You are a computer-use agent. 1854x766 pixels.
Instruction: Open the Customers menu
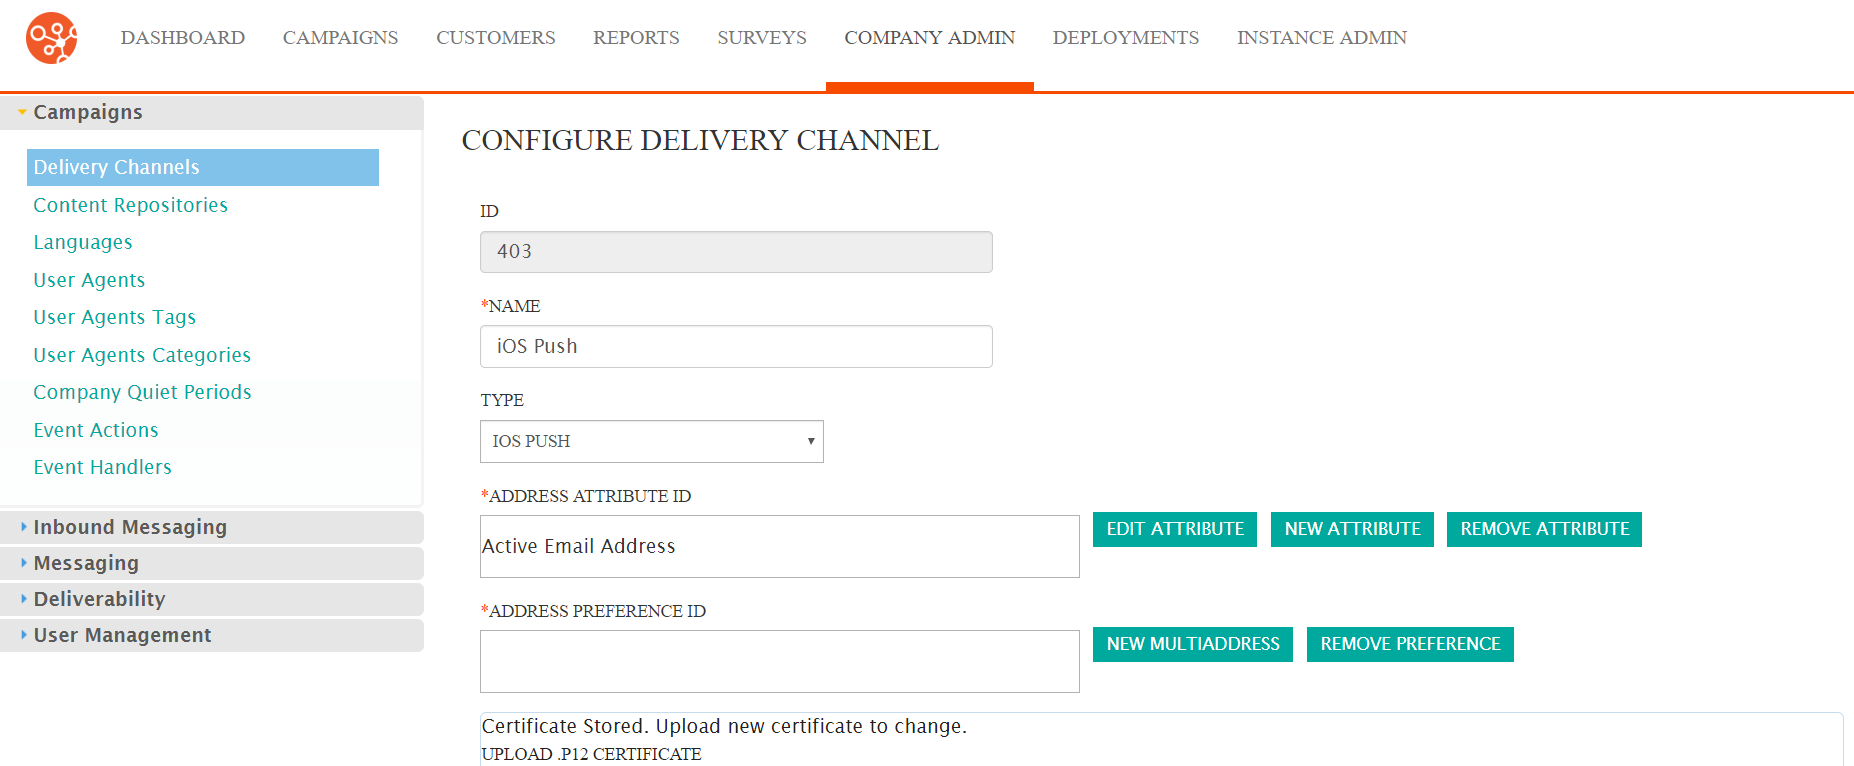[496, 38]
